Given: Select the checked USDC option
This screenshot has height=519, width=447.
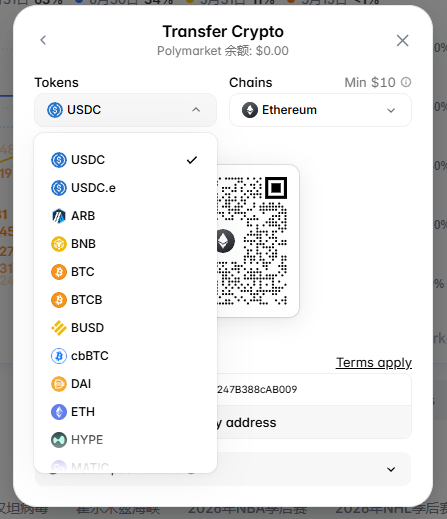Looking at the screenshot, I should [125, 160].
